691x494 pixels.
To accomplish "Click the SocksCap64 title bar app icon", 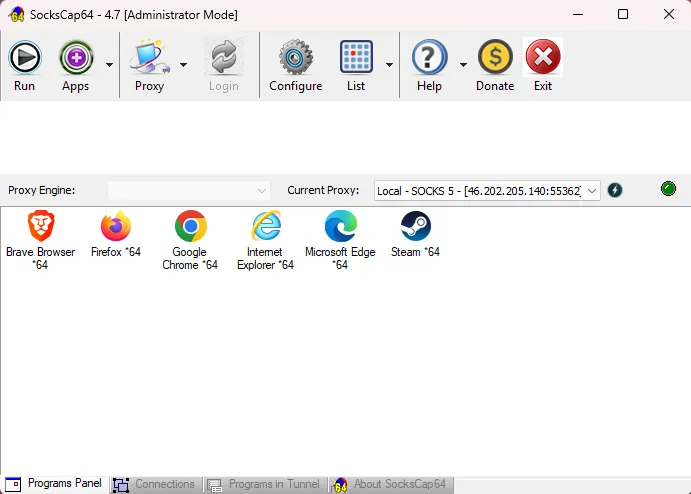I will pos(16,15).
